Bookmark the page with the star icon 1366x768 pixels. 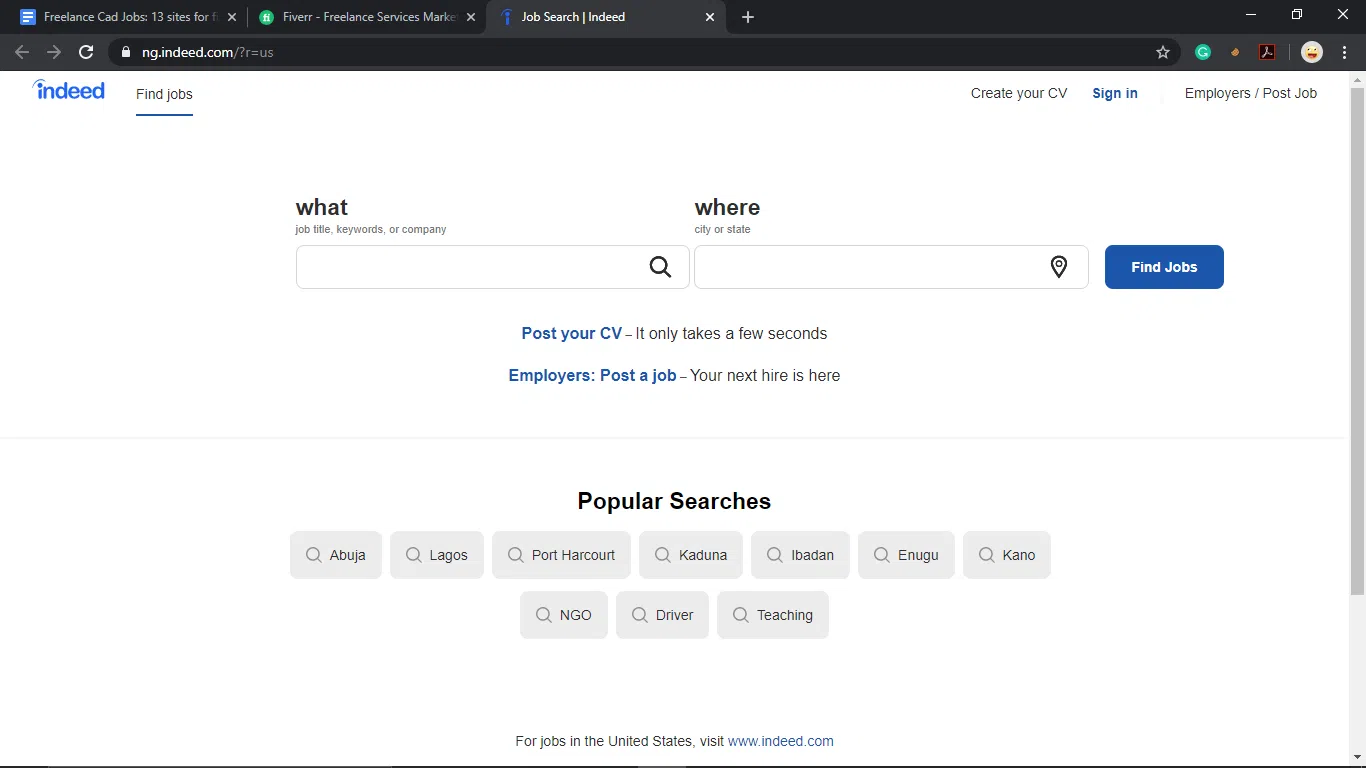pos(1163,52)
